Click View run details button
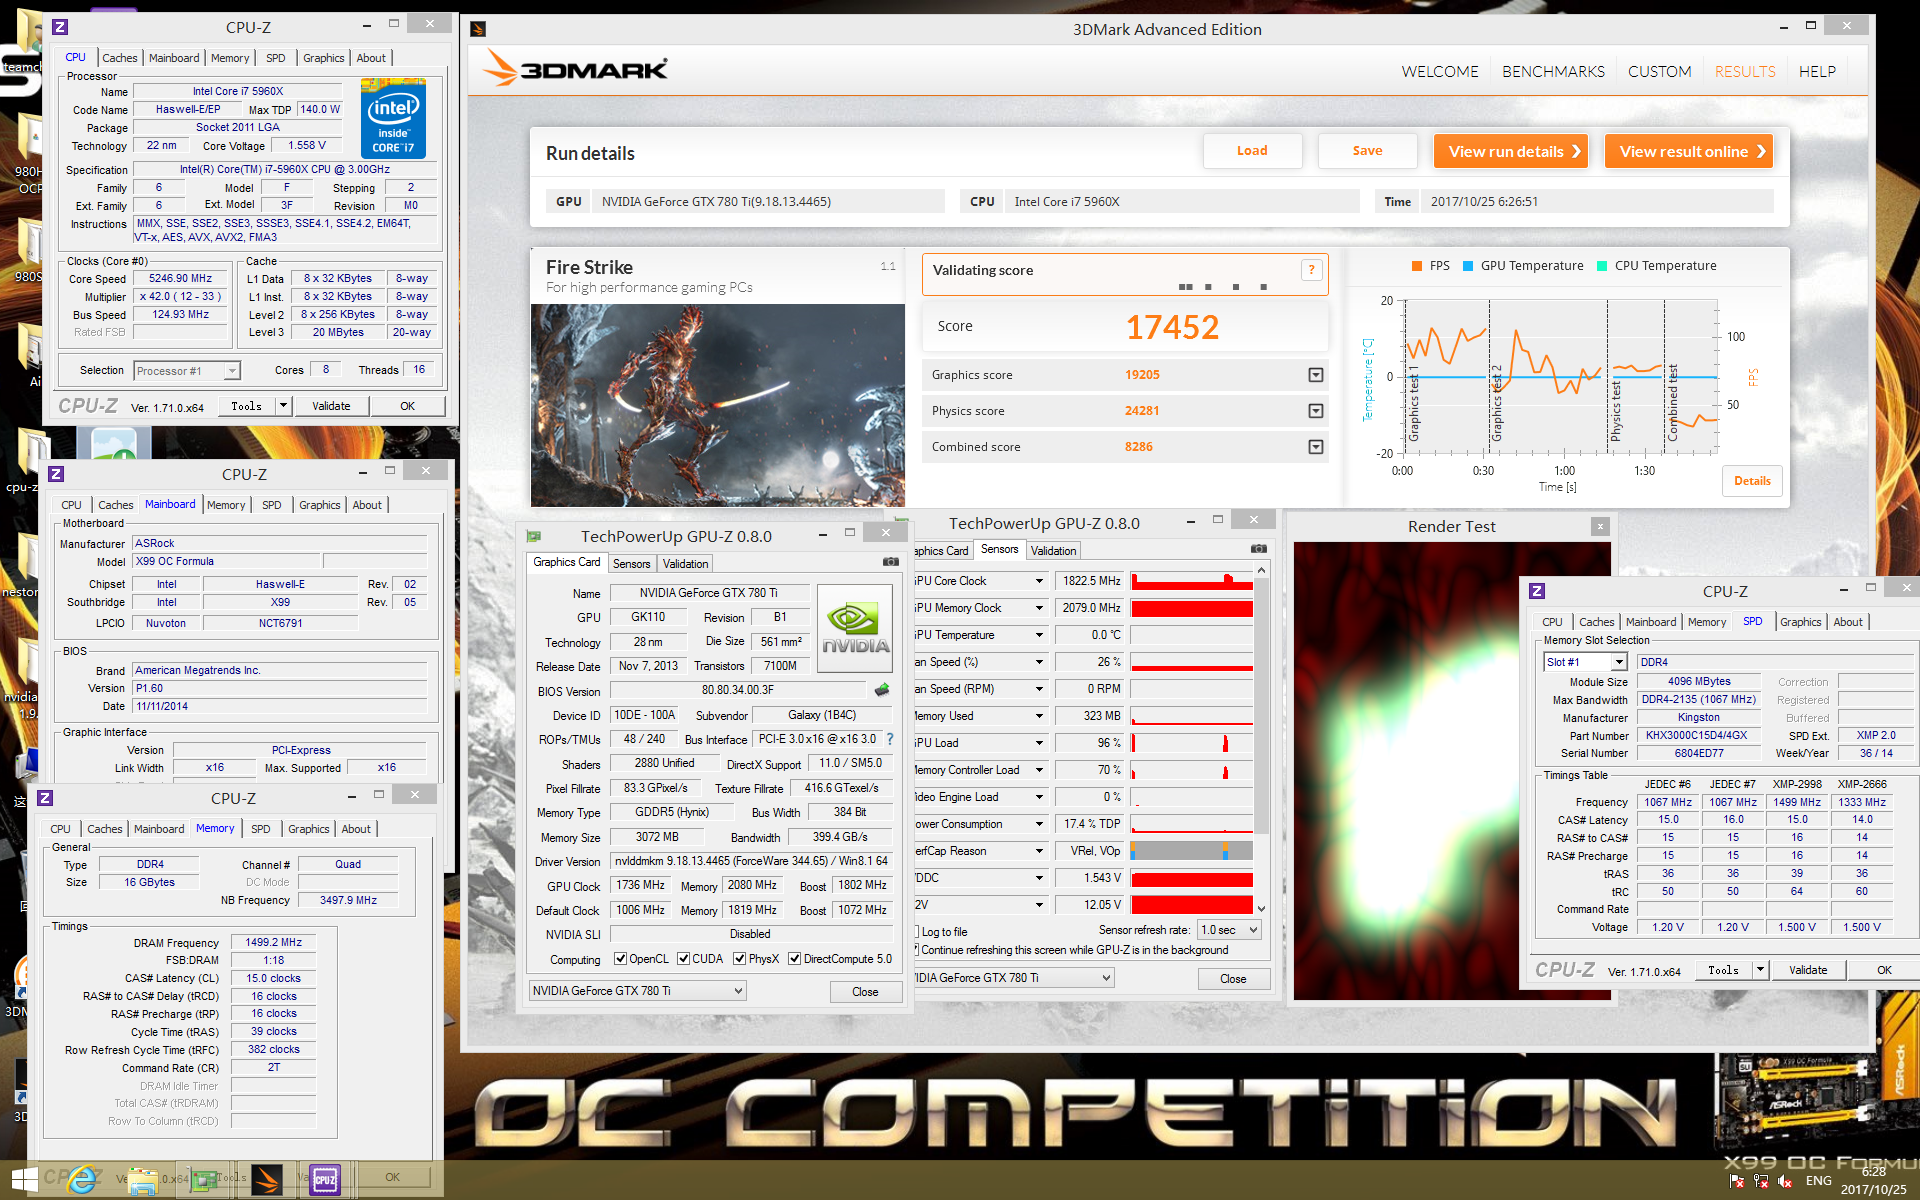 [x=1511, y=151]
